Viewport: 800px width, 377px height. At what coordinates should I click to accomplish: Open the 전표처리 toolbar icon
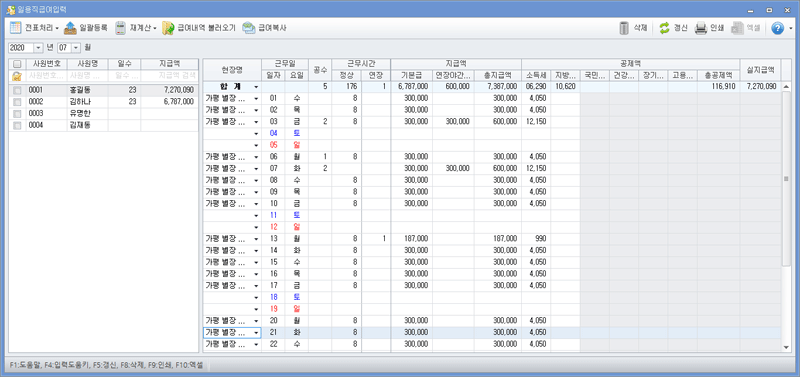[16, 28]
